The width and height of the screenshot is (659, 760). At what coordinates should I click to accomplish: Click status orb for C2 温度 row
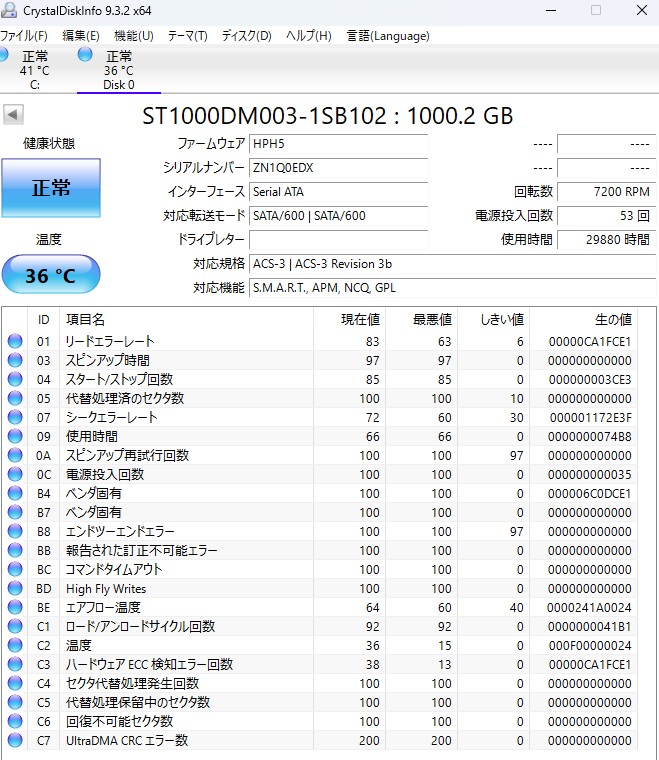15,645
